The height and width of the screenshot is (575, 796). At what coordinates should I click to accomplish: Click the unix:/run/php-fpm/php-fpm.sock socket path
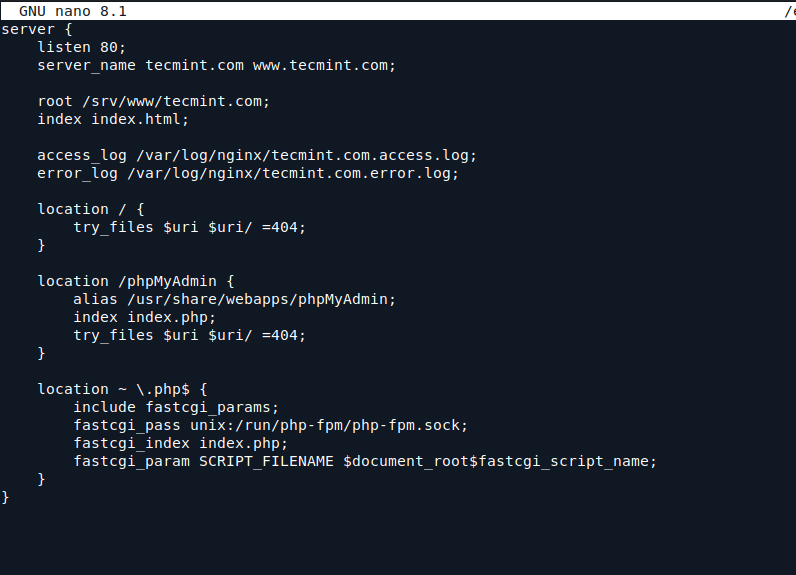328,425
